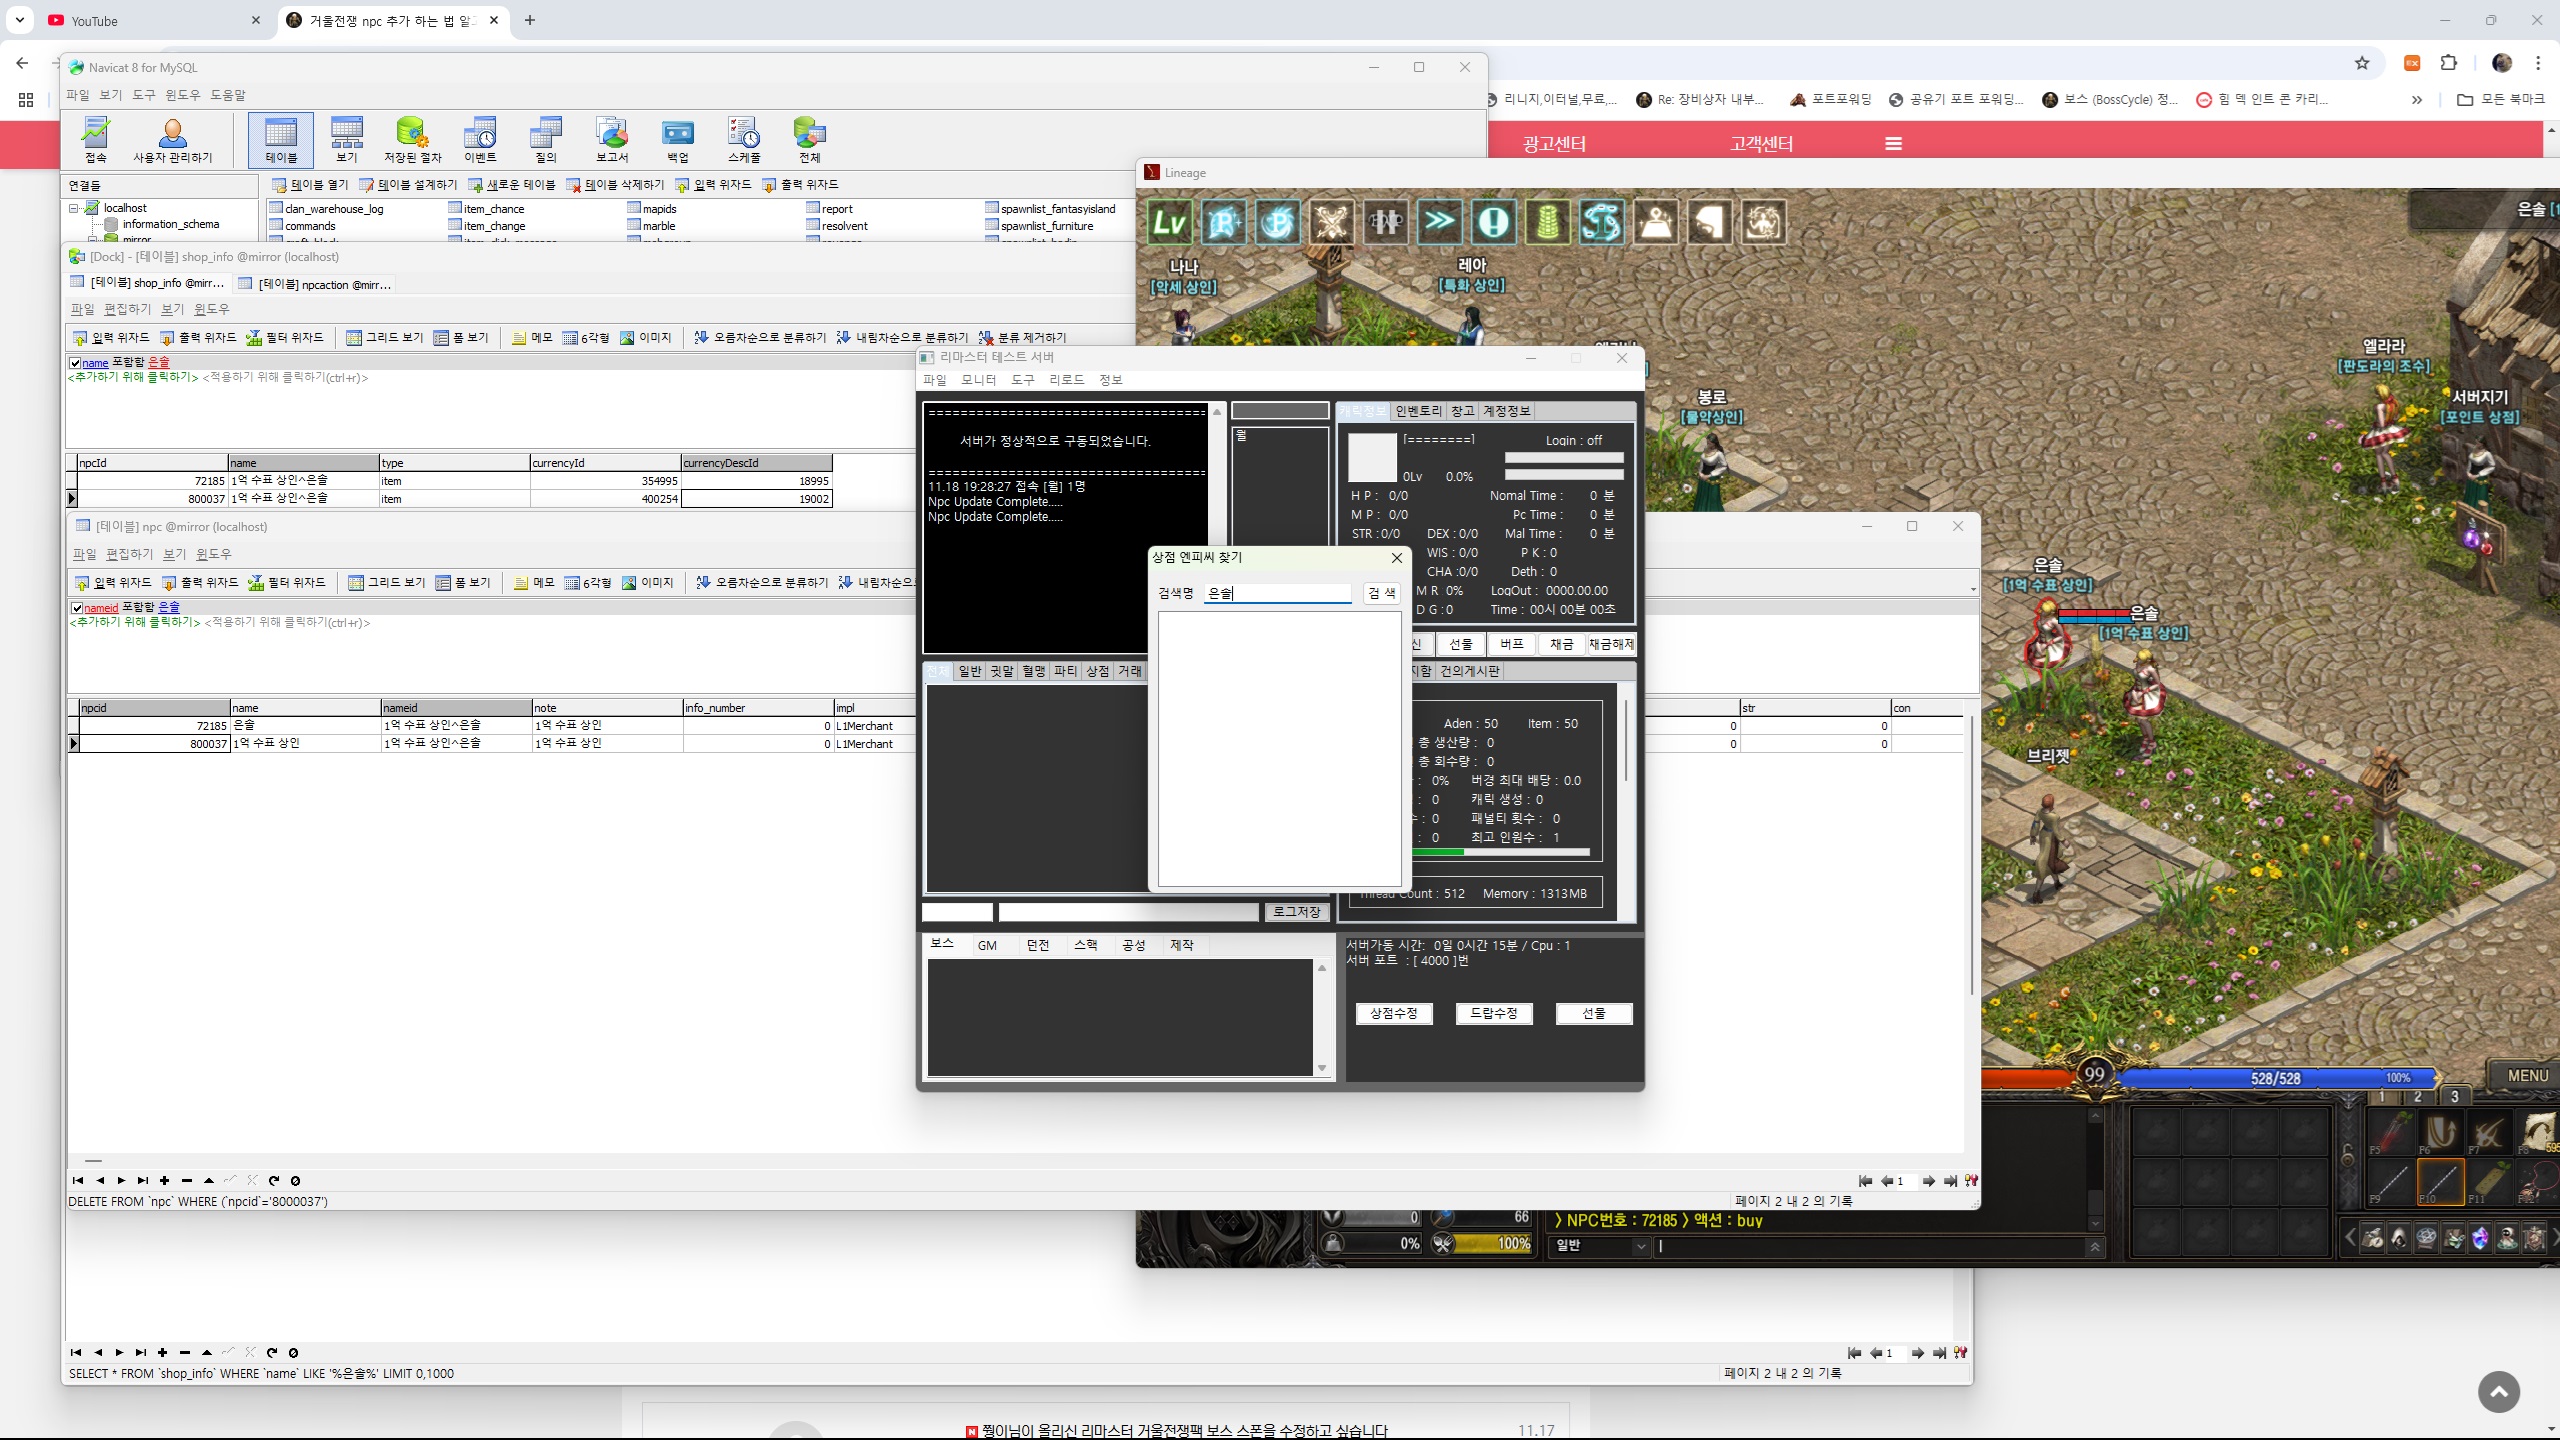Click 이미지 icon in npc table toolbar
Viewport: 2560px width, 1440px height.
[647, 583]
